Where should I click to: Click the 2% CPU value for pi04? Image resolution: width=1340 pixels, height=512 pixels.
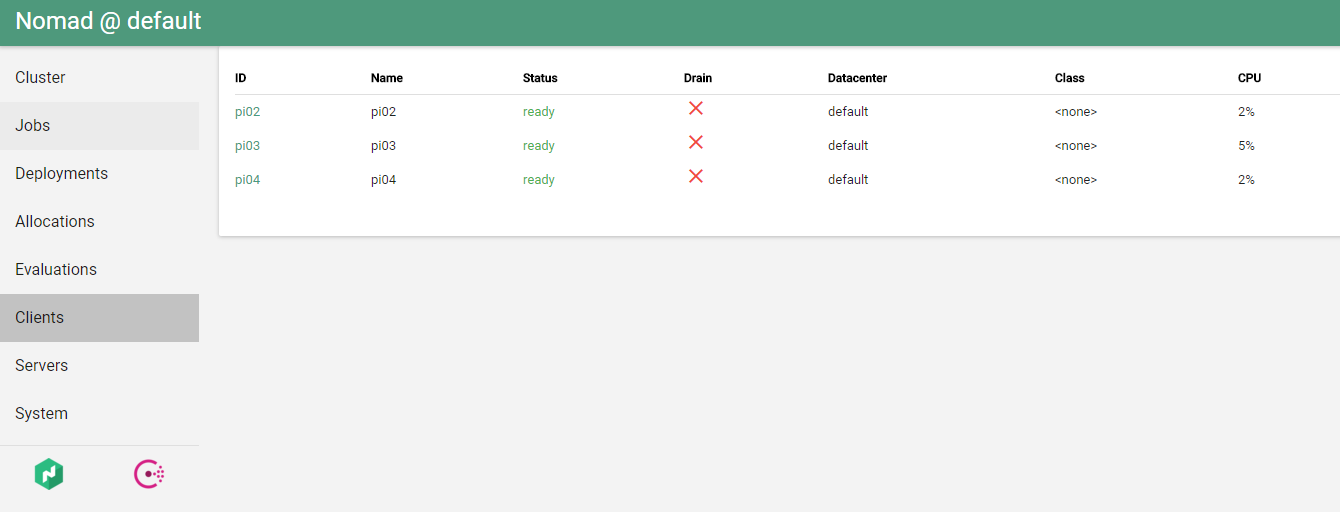tap(1246, 180)
